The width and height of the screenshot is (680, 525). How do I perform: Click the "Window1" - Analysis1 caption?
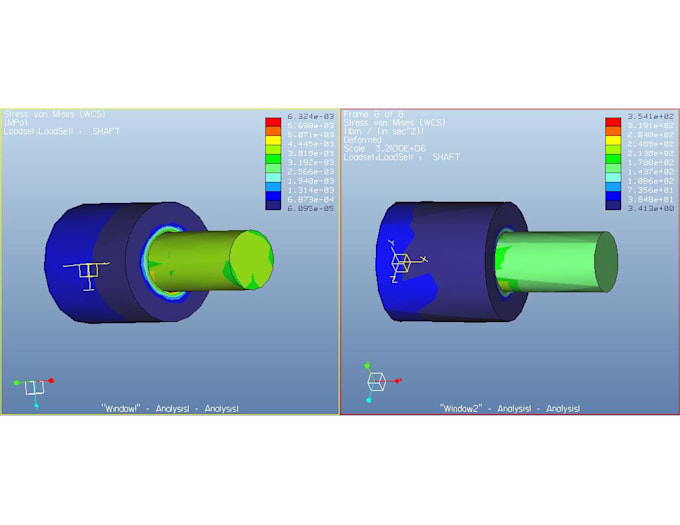pyautogui.click(x=170, y=408)
